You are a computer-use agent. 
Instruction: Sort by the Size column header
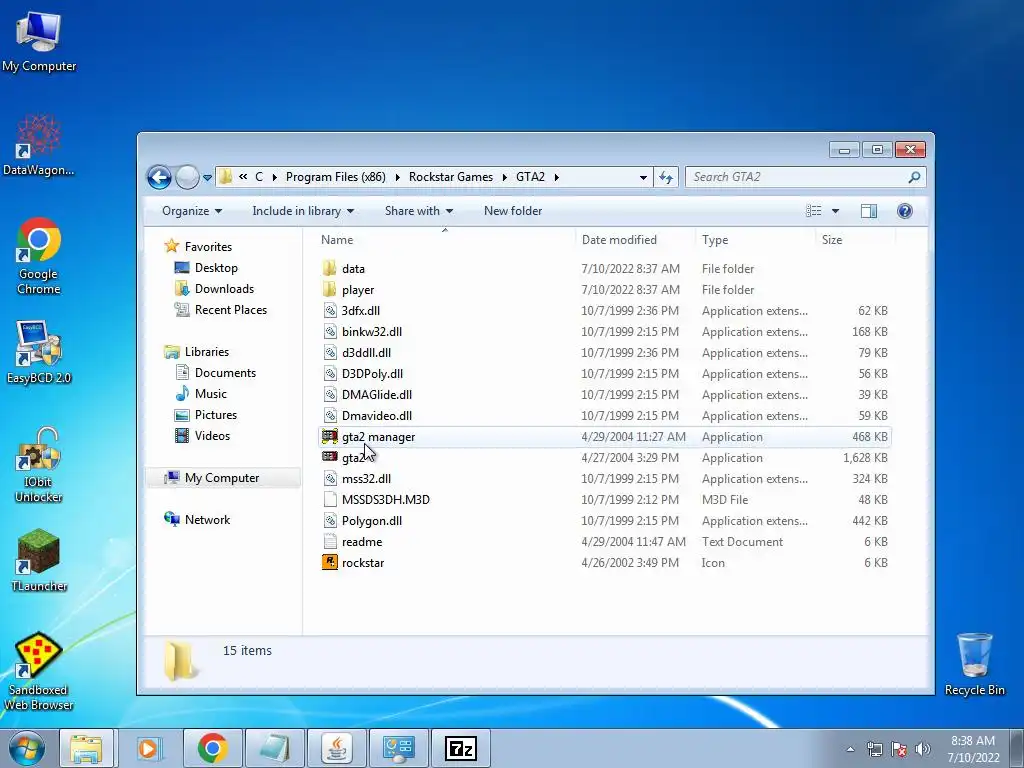[x=832, y=240]
